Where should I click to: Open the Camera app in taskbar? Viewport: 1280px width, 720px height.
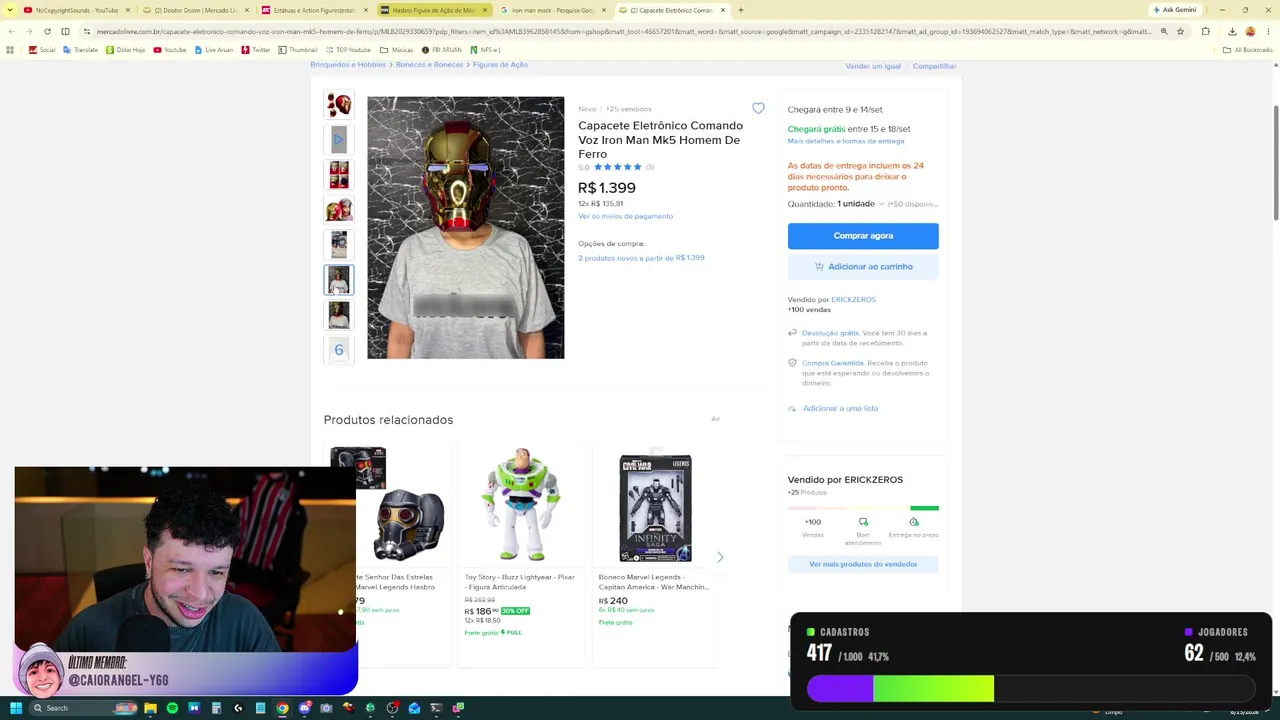coord(326,708)
